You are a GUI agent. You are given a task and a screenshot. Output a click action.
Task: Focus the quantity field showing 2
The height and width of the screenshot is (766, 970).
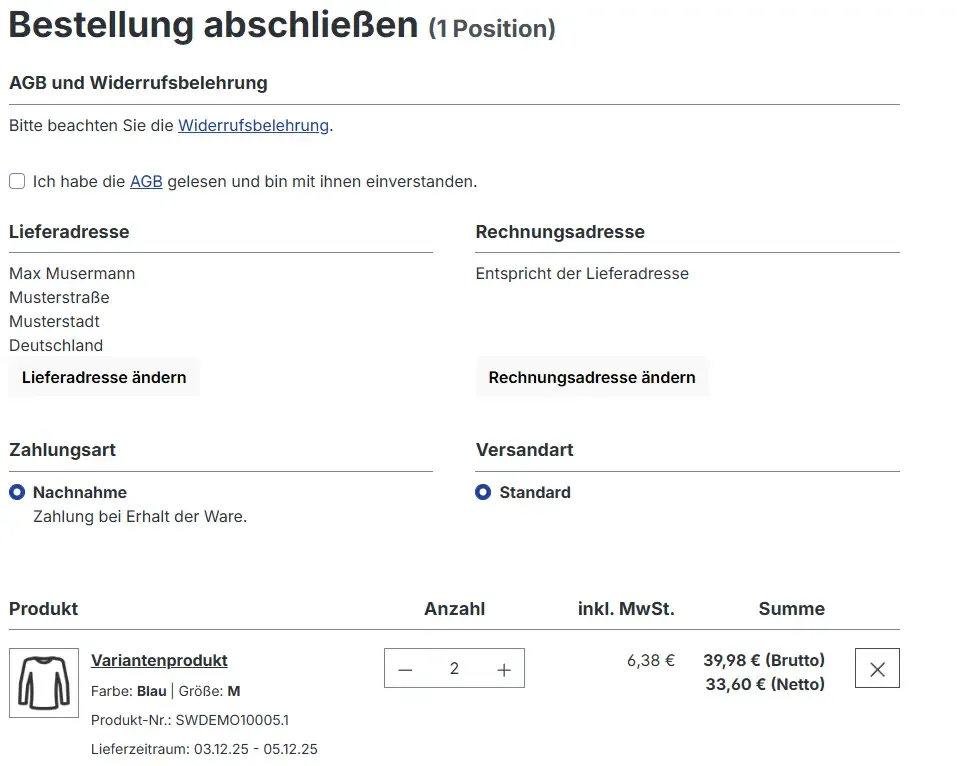454,669
